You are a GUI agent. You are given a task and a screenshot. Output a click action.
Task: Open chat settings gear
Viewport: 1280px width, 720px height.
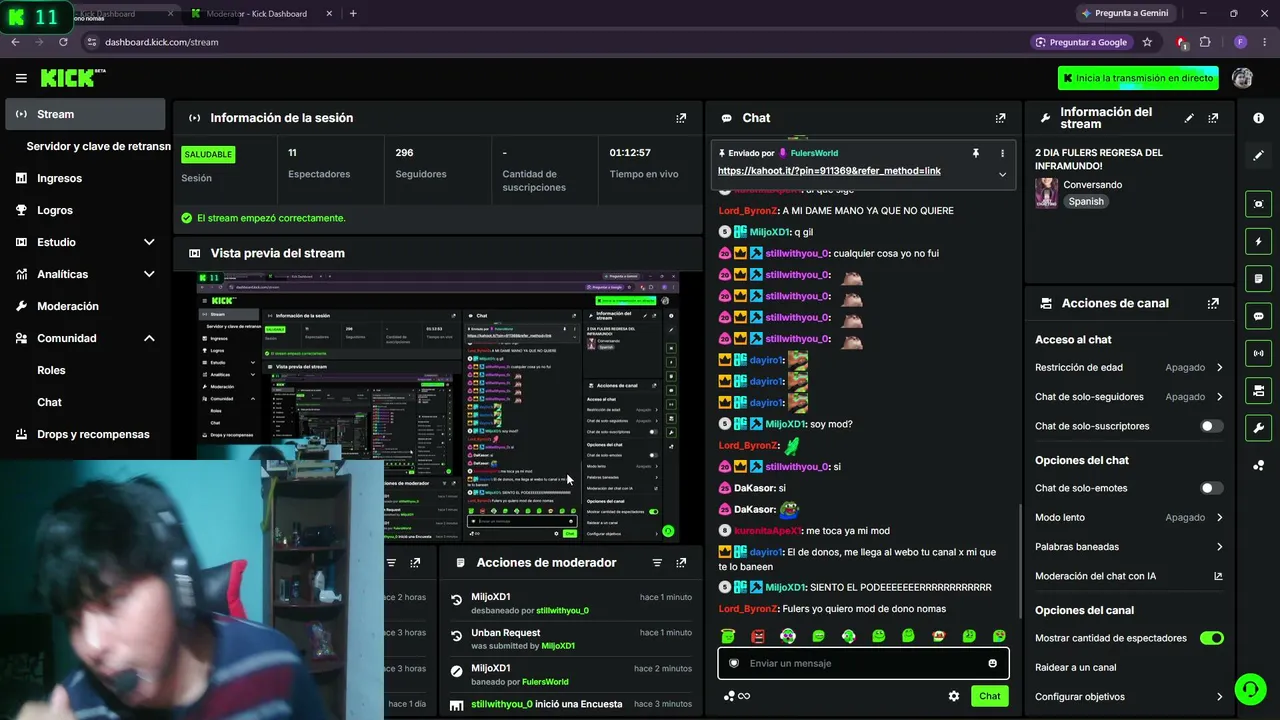click(x=953, y=696)
